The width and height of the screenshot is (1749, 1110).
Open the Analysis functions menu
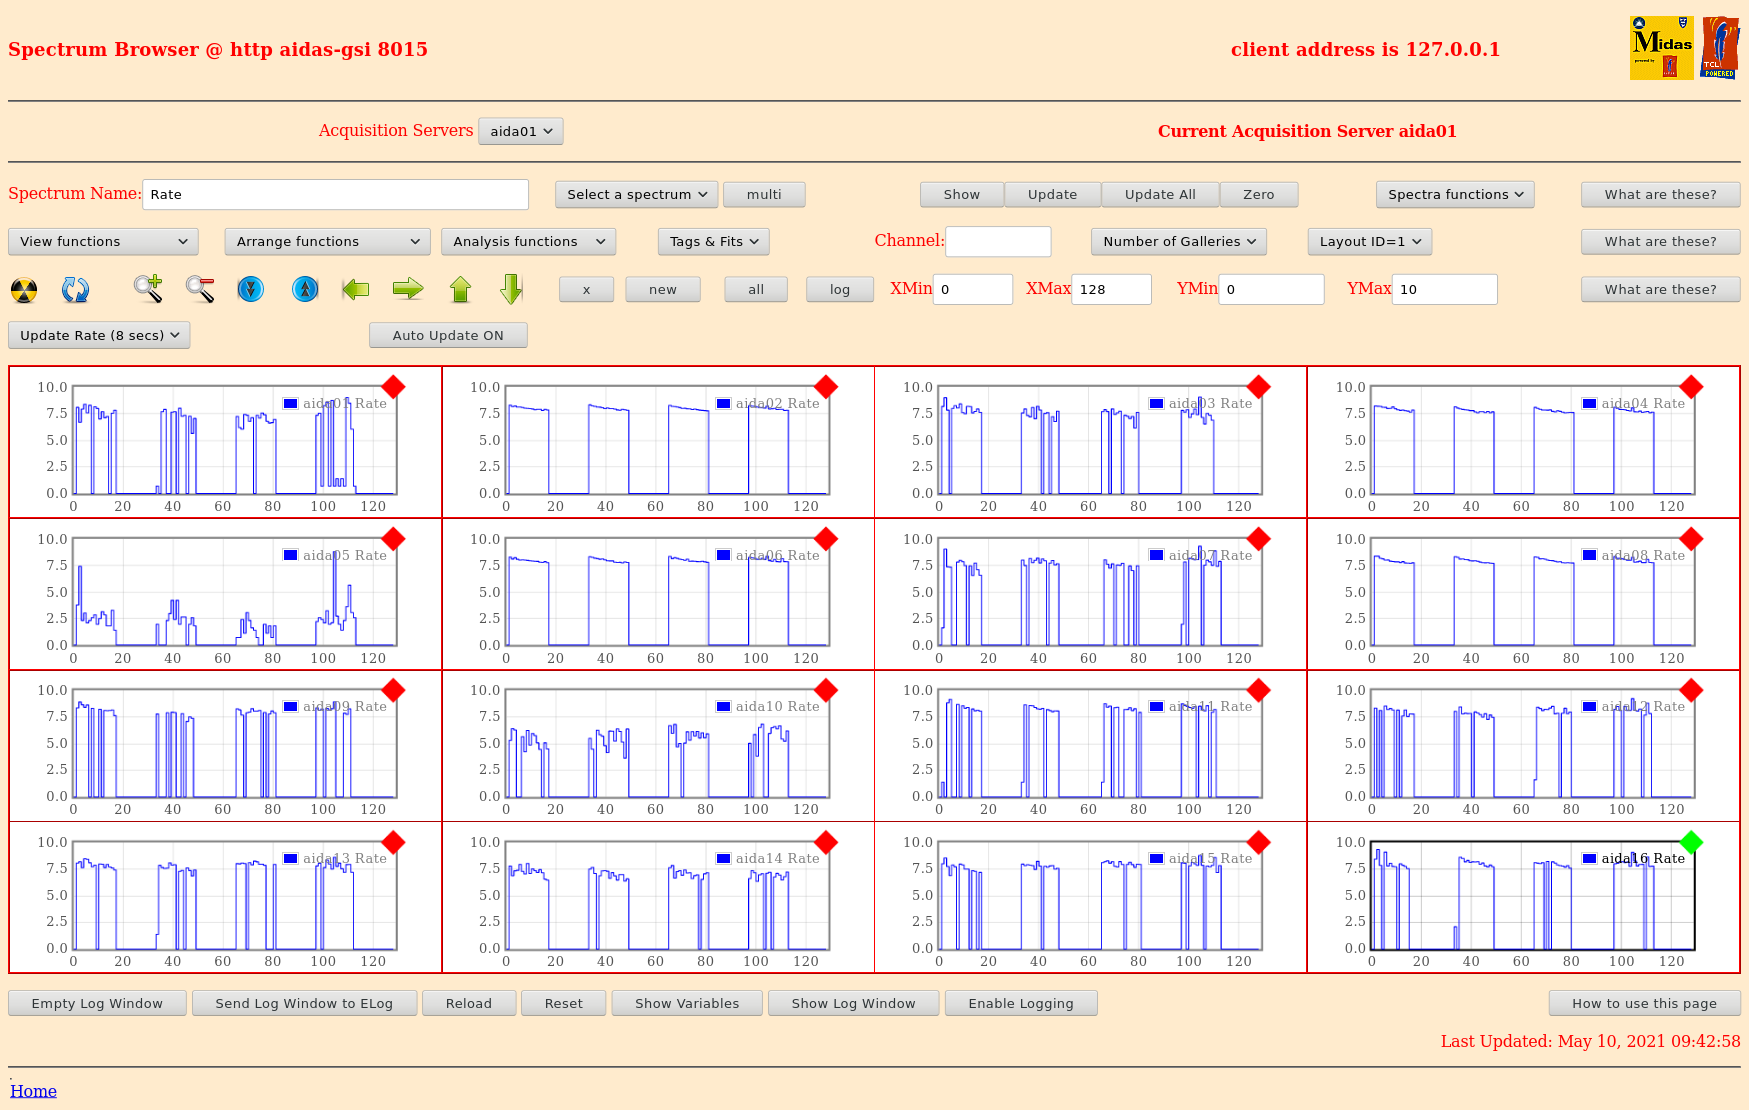[x=528, y=242]
